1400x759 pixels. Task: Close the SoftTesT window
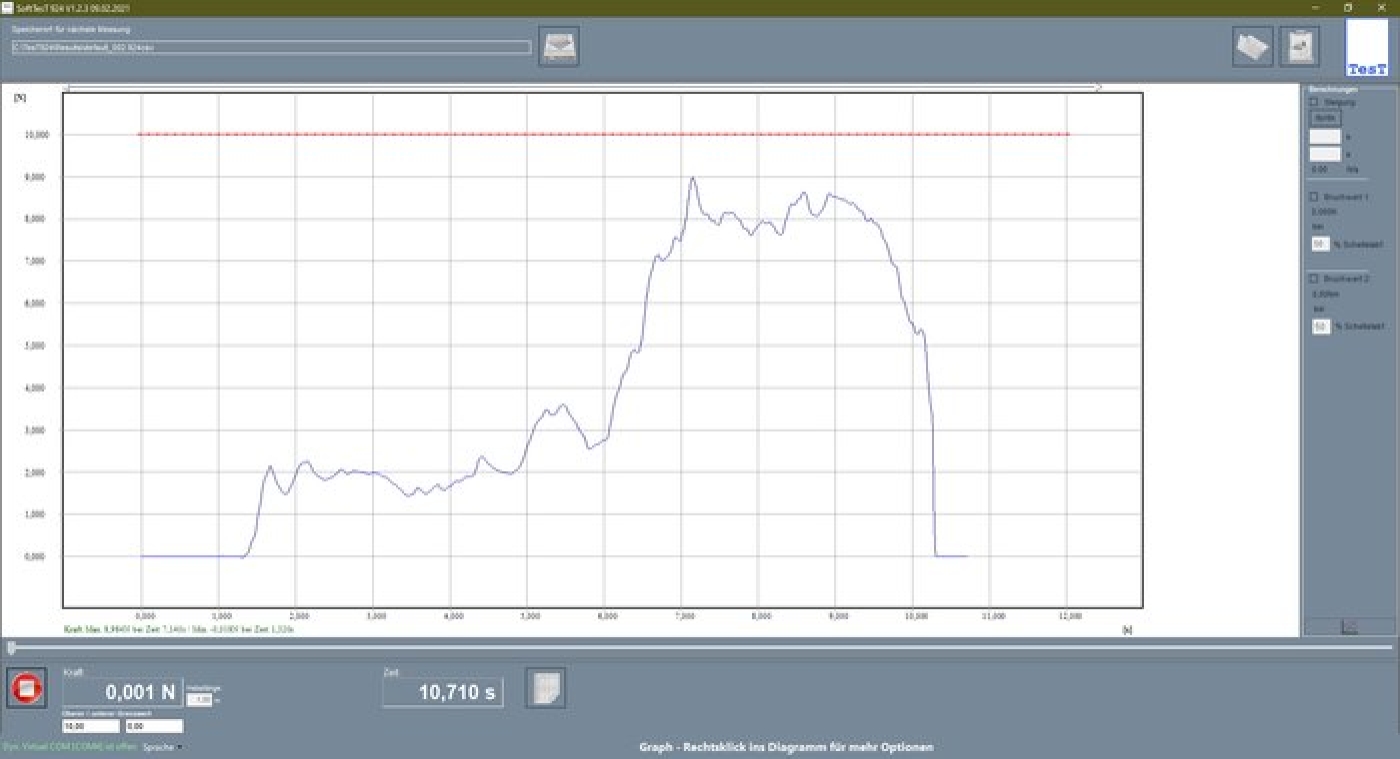(1383, 7)
